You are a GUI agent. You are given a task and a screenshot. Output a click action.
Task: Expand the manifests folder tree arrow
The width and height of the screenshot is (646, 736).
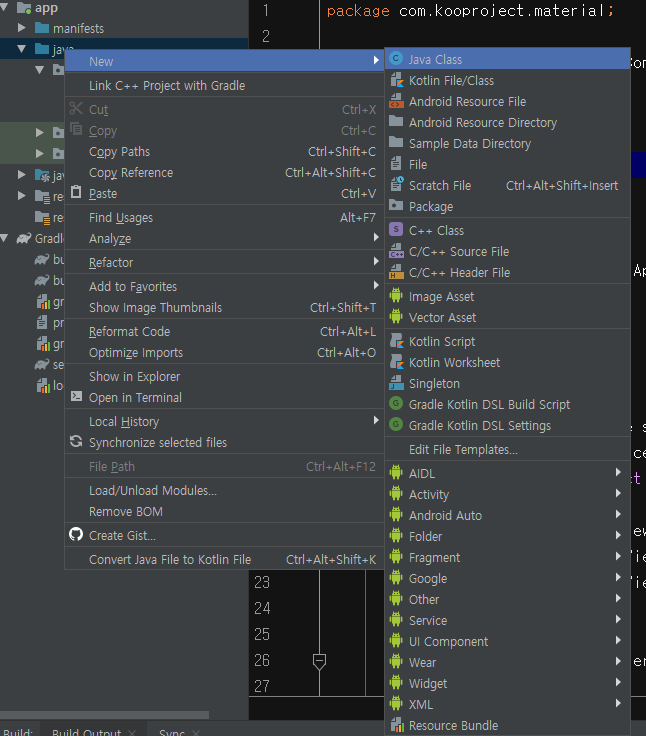tap(21, 28)
